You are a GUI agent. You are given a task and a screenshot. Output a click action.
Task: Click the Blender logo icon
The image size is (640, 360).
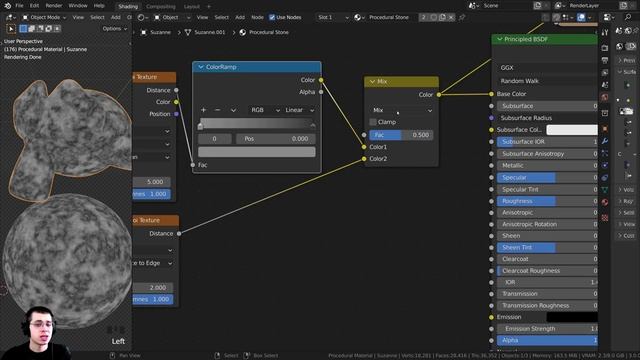(x=7, y=6)
